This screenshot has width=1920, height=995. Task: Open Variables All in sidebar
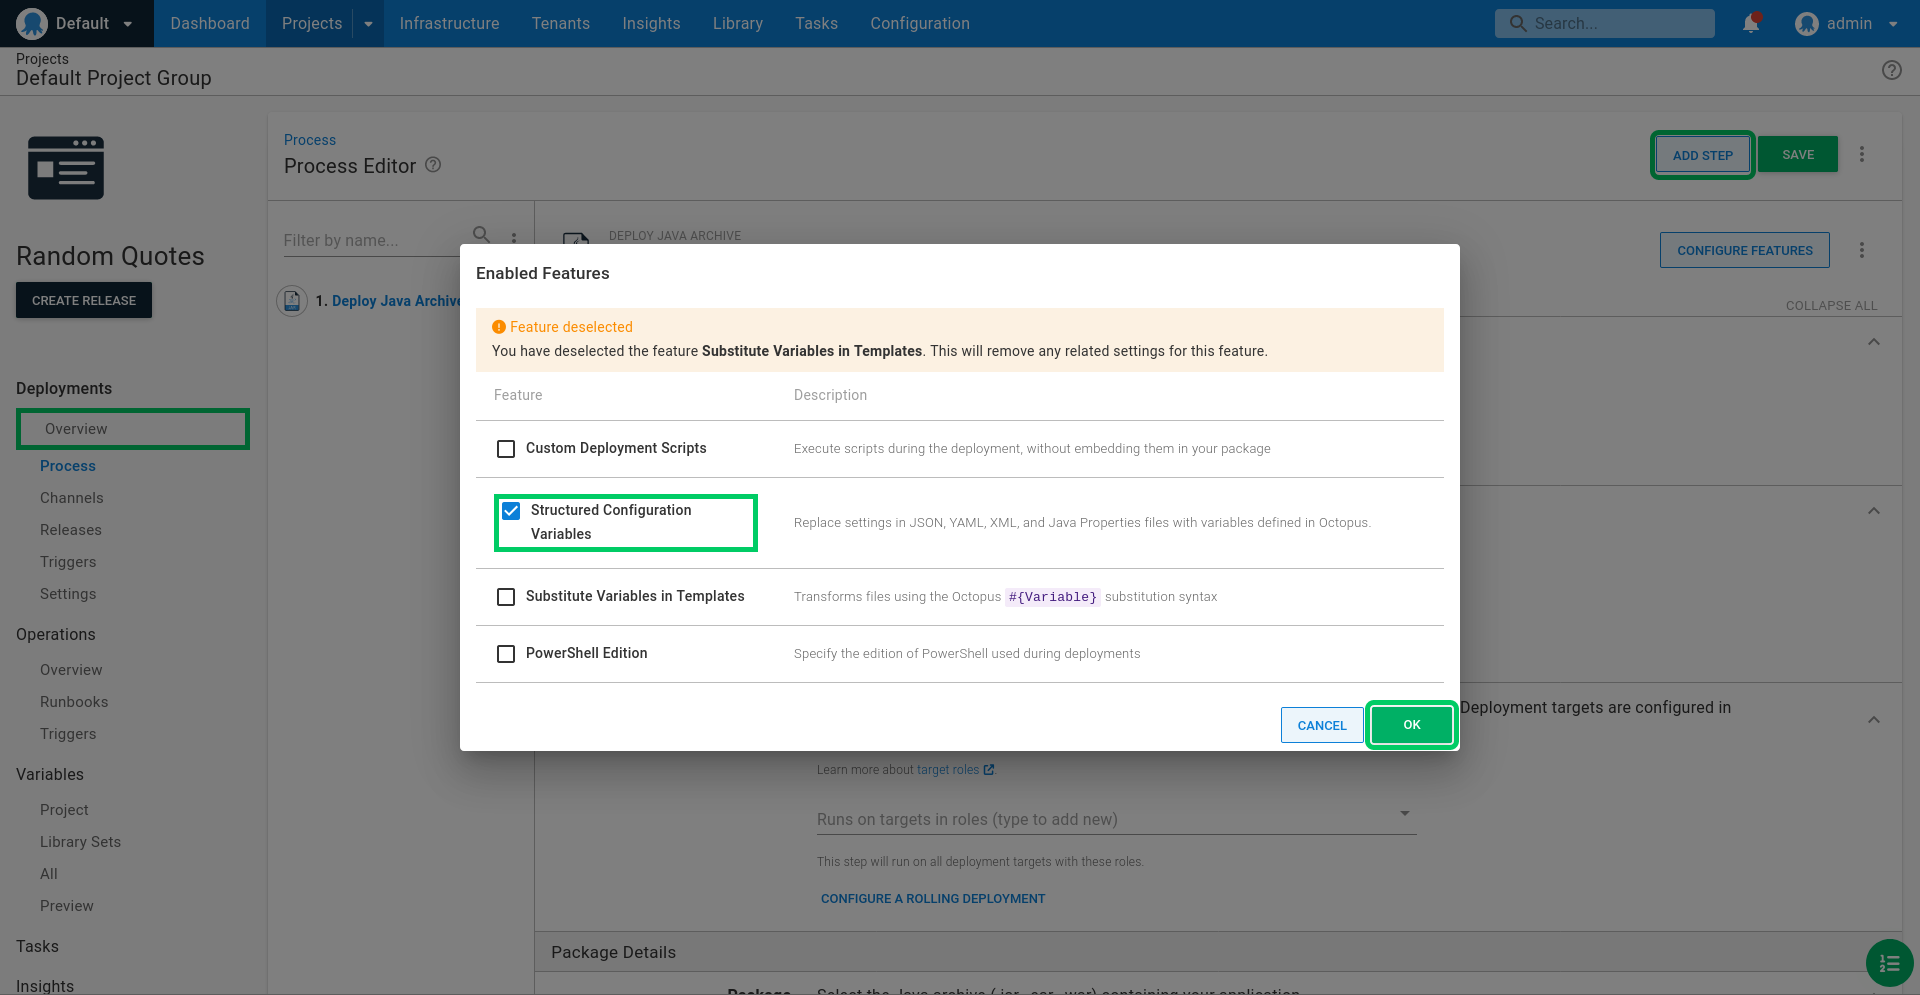click(49, 874)
